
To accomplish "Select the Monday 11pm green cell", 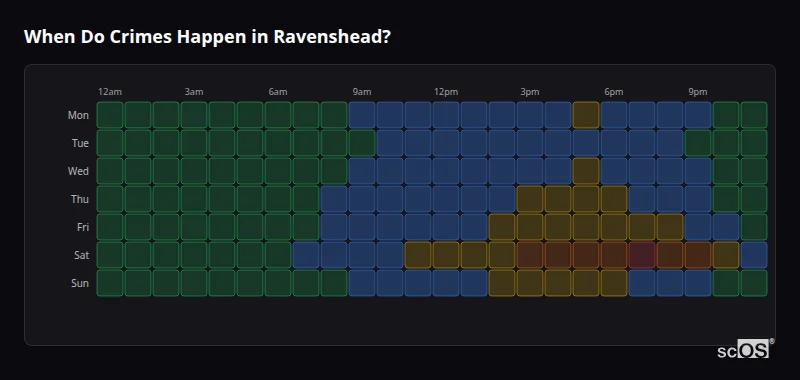I will [x=754, y=115].
